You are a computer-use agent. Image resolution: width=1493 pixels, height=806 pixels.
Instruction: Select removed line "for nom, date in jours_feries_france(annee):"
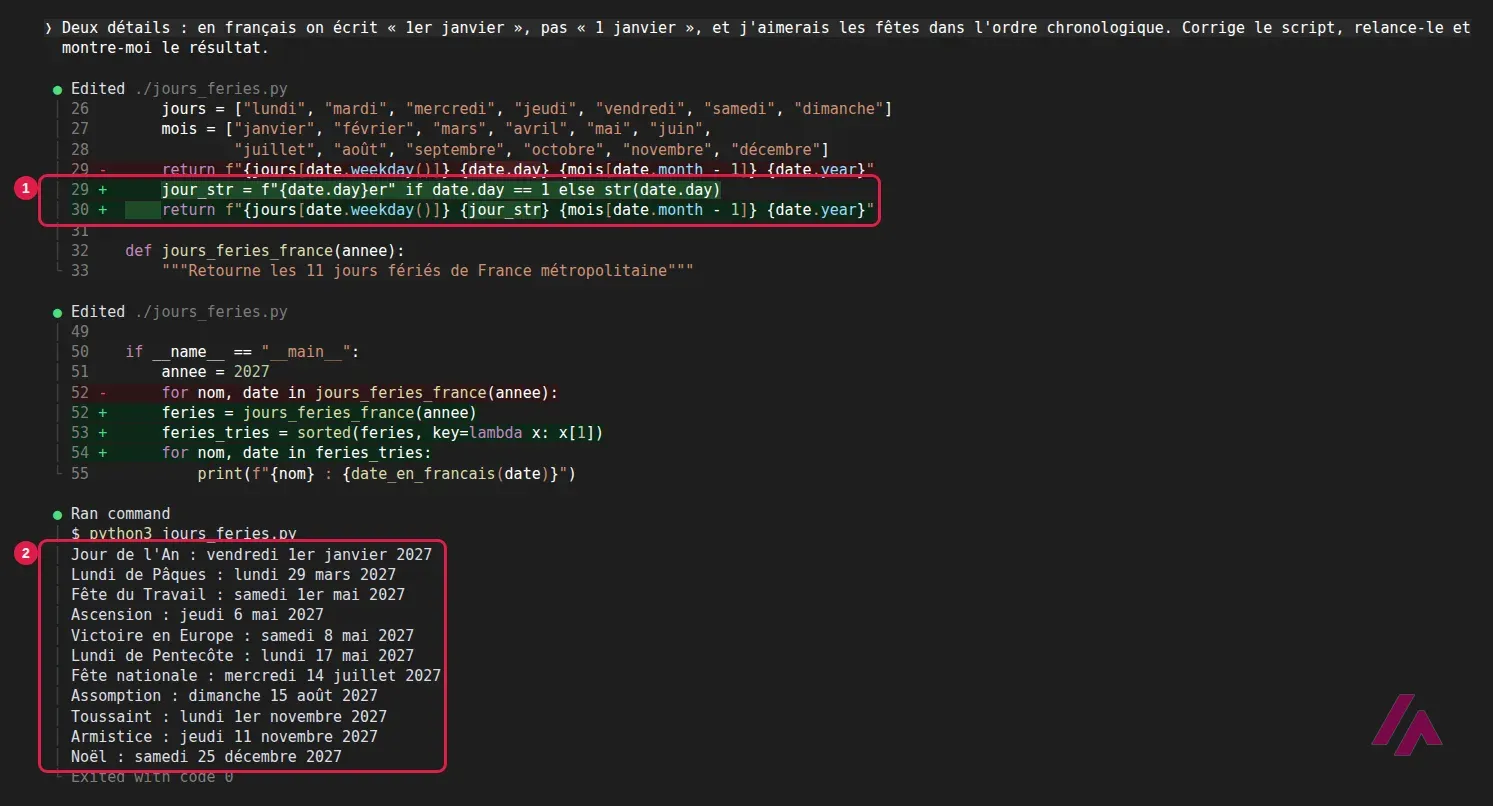tap(360, 392)
